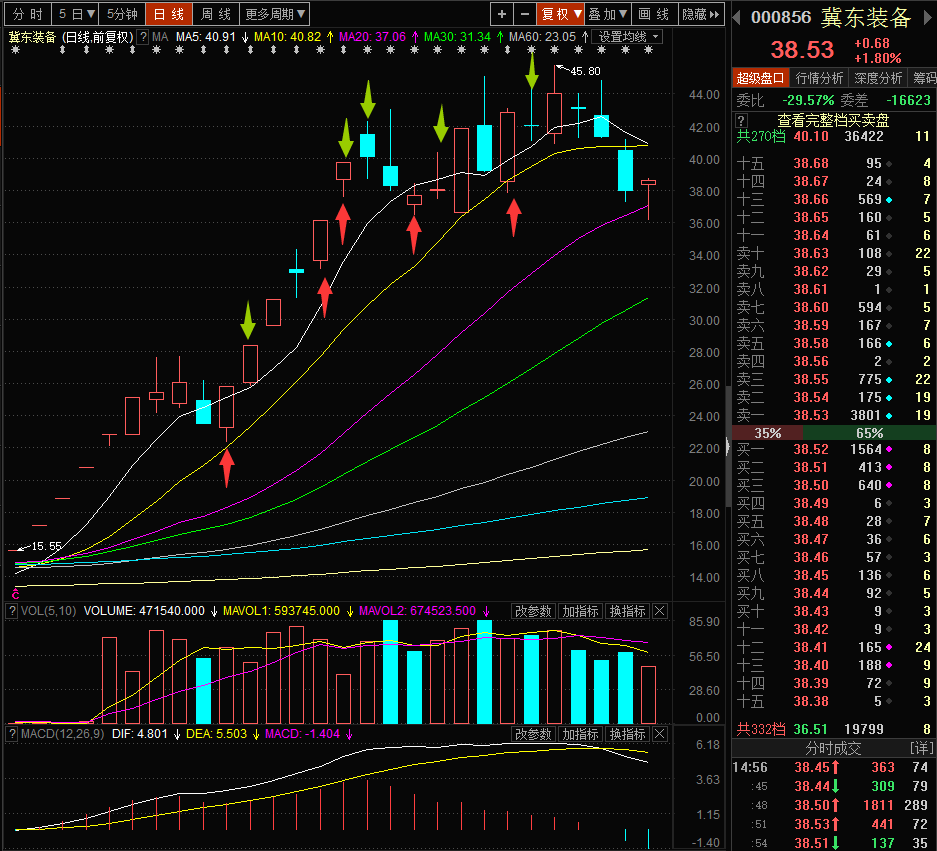Open help icon beside MACD(12,26,9)
The width and height of the screenshot is (937, 851).
[12, 734]
